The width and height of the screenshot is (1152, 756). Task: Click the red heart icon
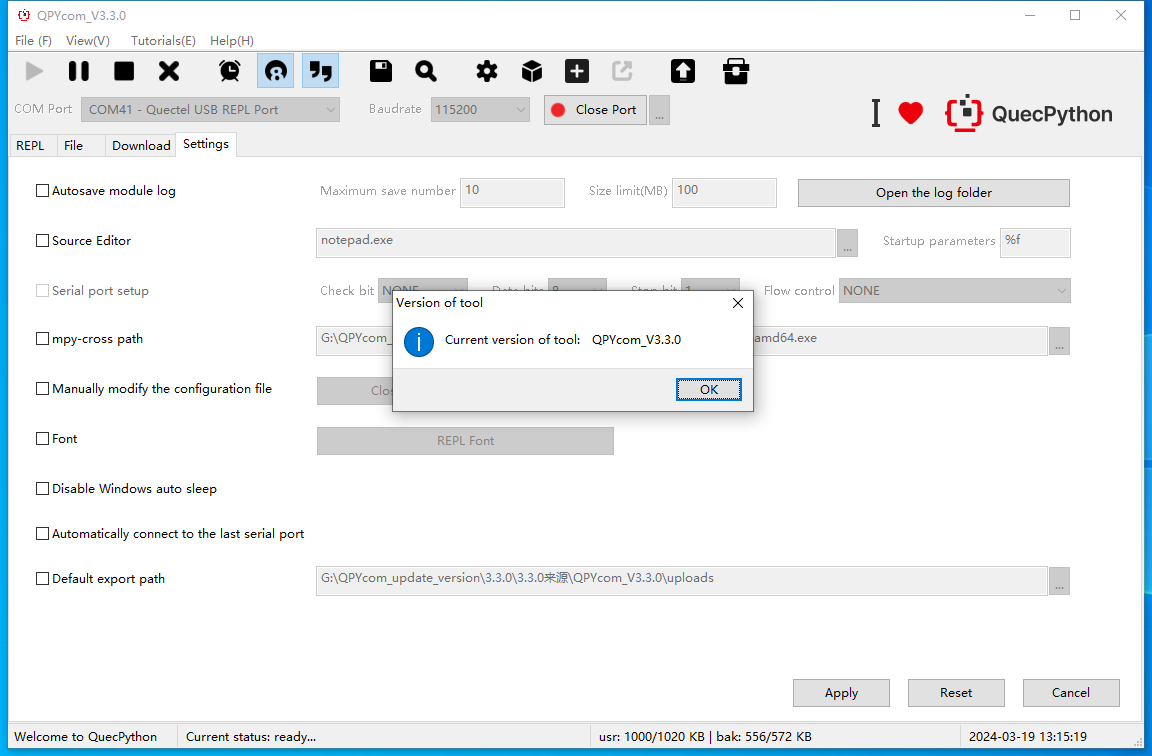[910, 113]
